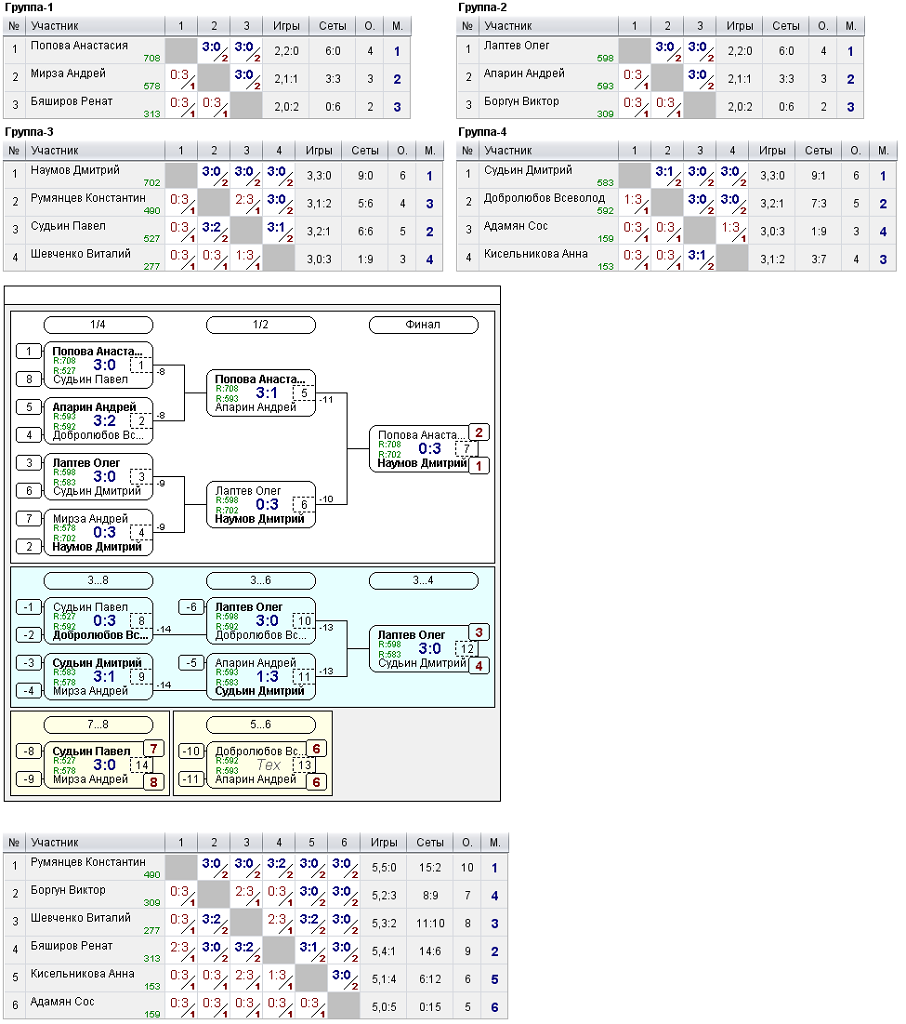
Task: Click final match score 0:3
Action: coord(430,449)
